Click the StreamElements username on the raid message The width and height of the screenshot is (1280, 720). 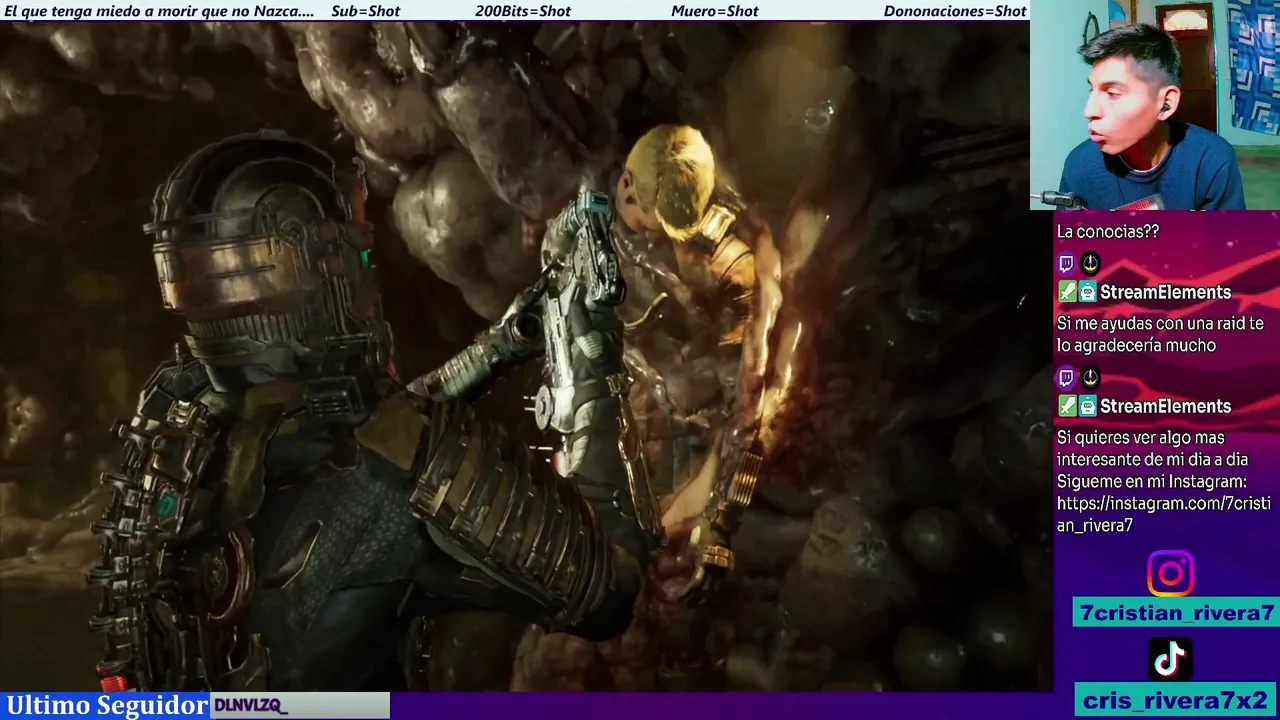click(x=1165, y=292)
